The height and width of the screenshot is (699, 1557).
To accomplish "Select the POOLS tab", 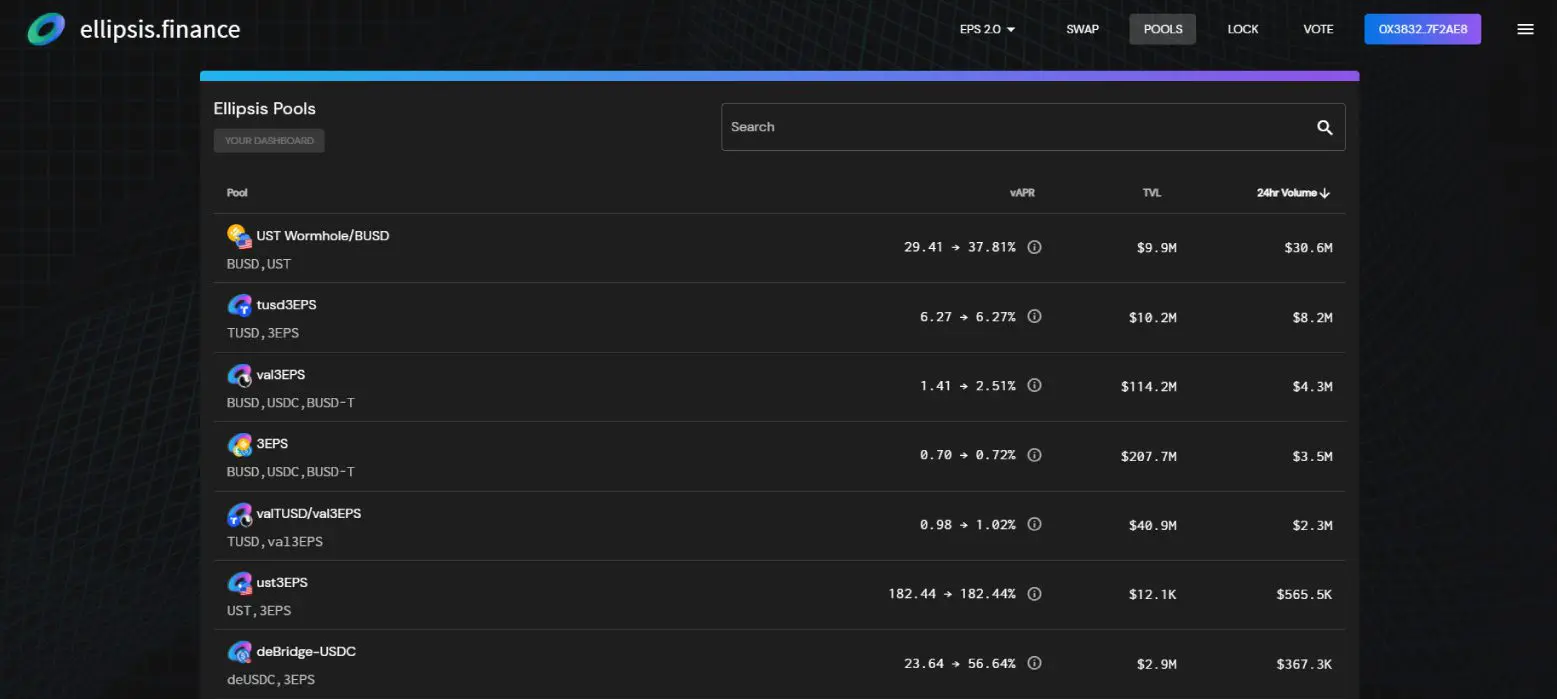I will coord(1163,29).
